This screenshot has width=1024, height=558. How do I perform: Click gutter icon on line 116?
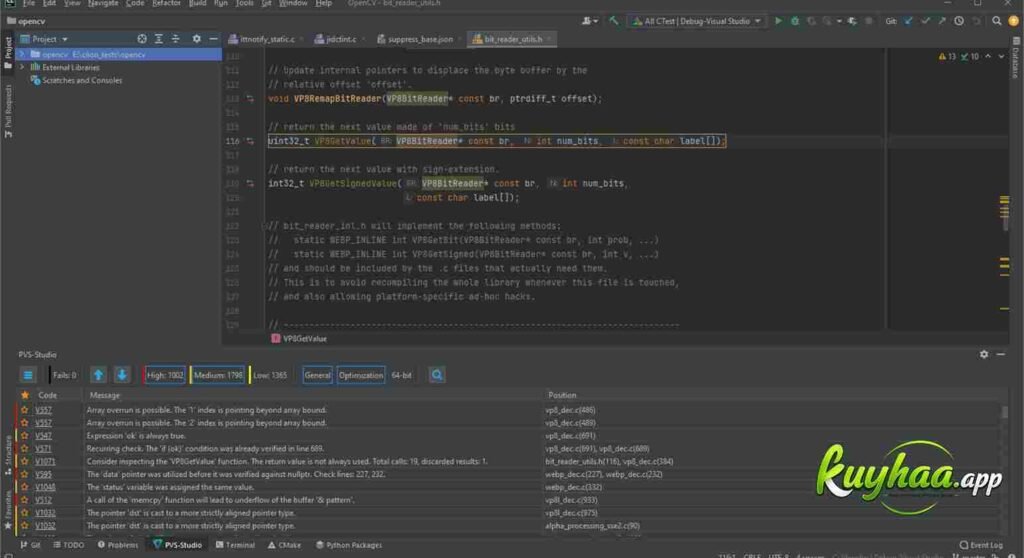pos(250,141)
